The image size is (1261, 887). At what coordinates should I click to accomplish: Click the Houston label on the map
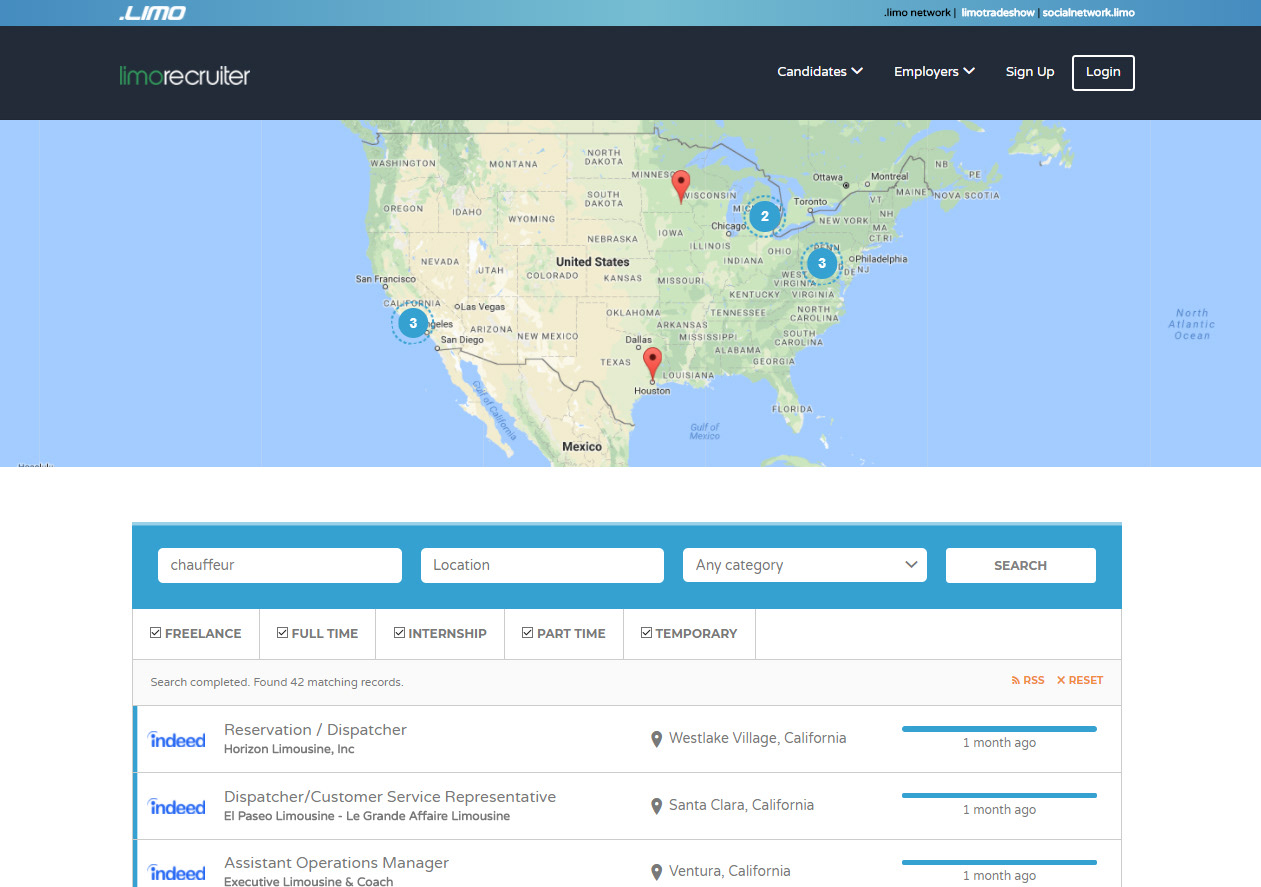coord(652,391)
